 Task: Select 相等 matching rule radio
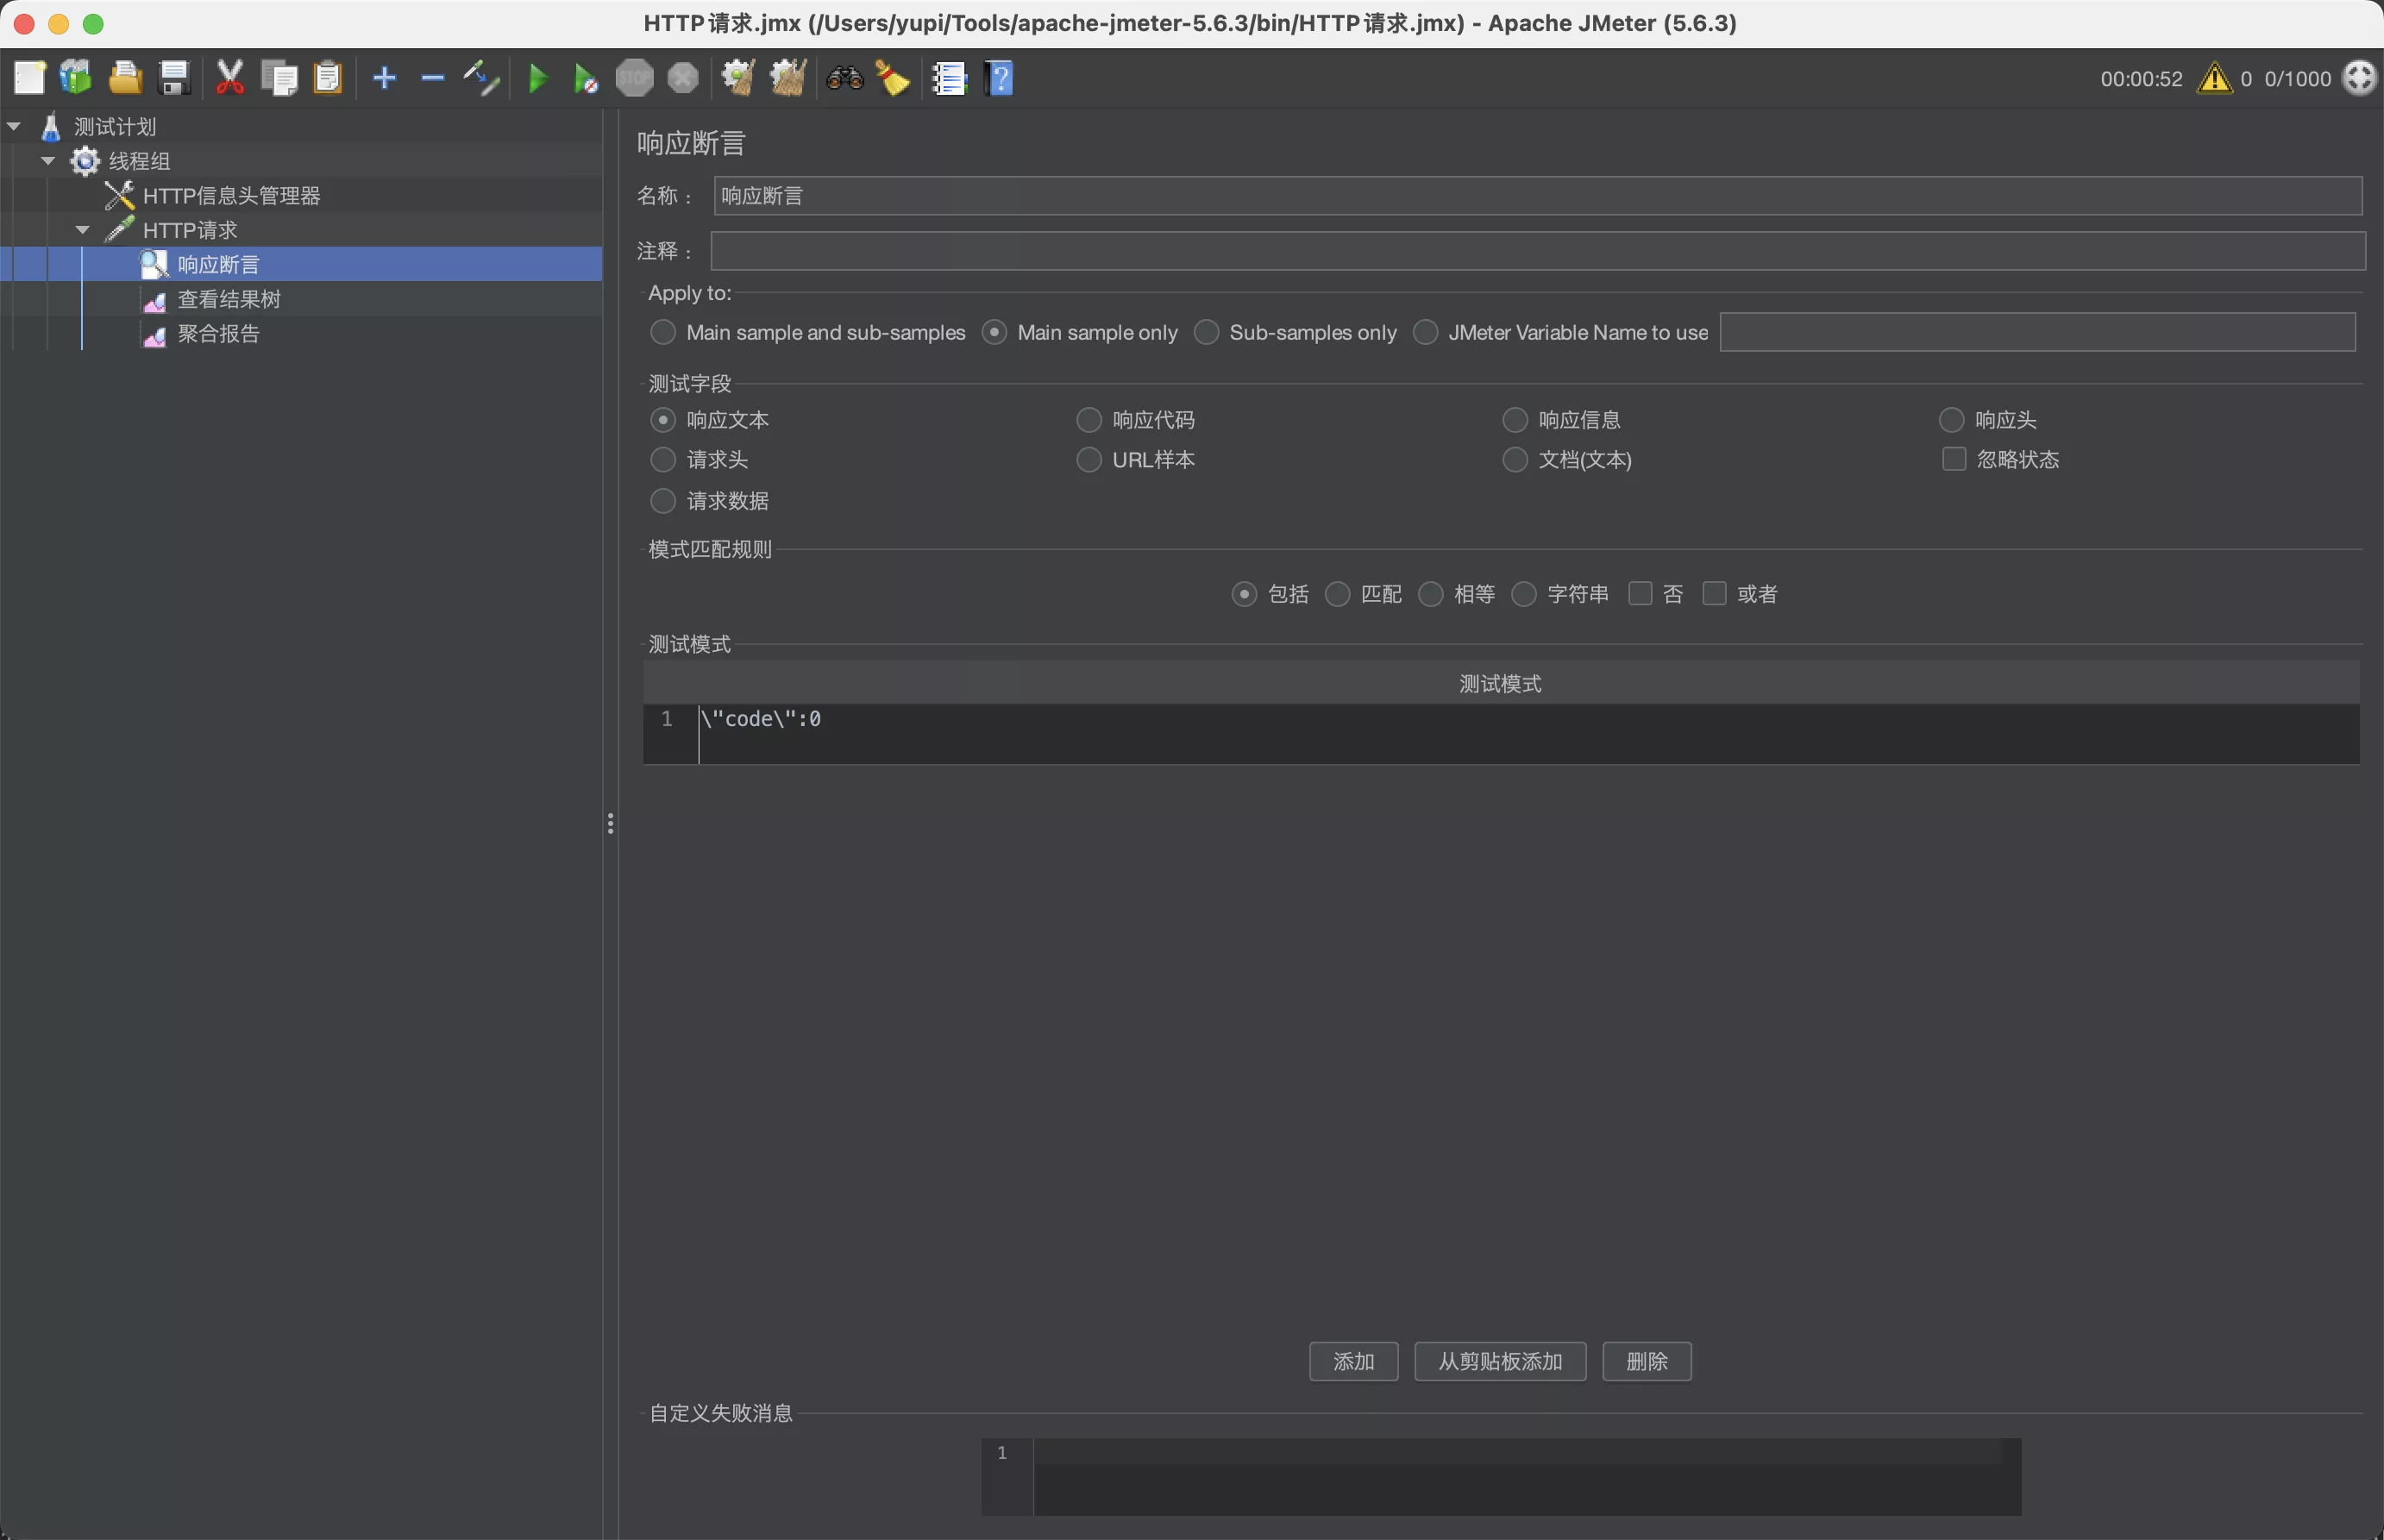(x=1430, y=594)
